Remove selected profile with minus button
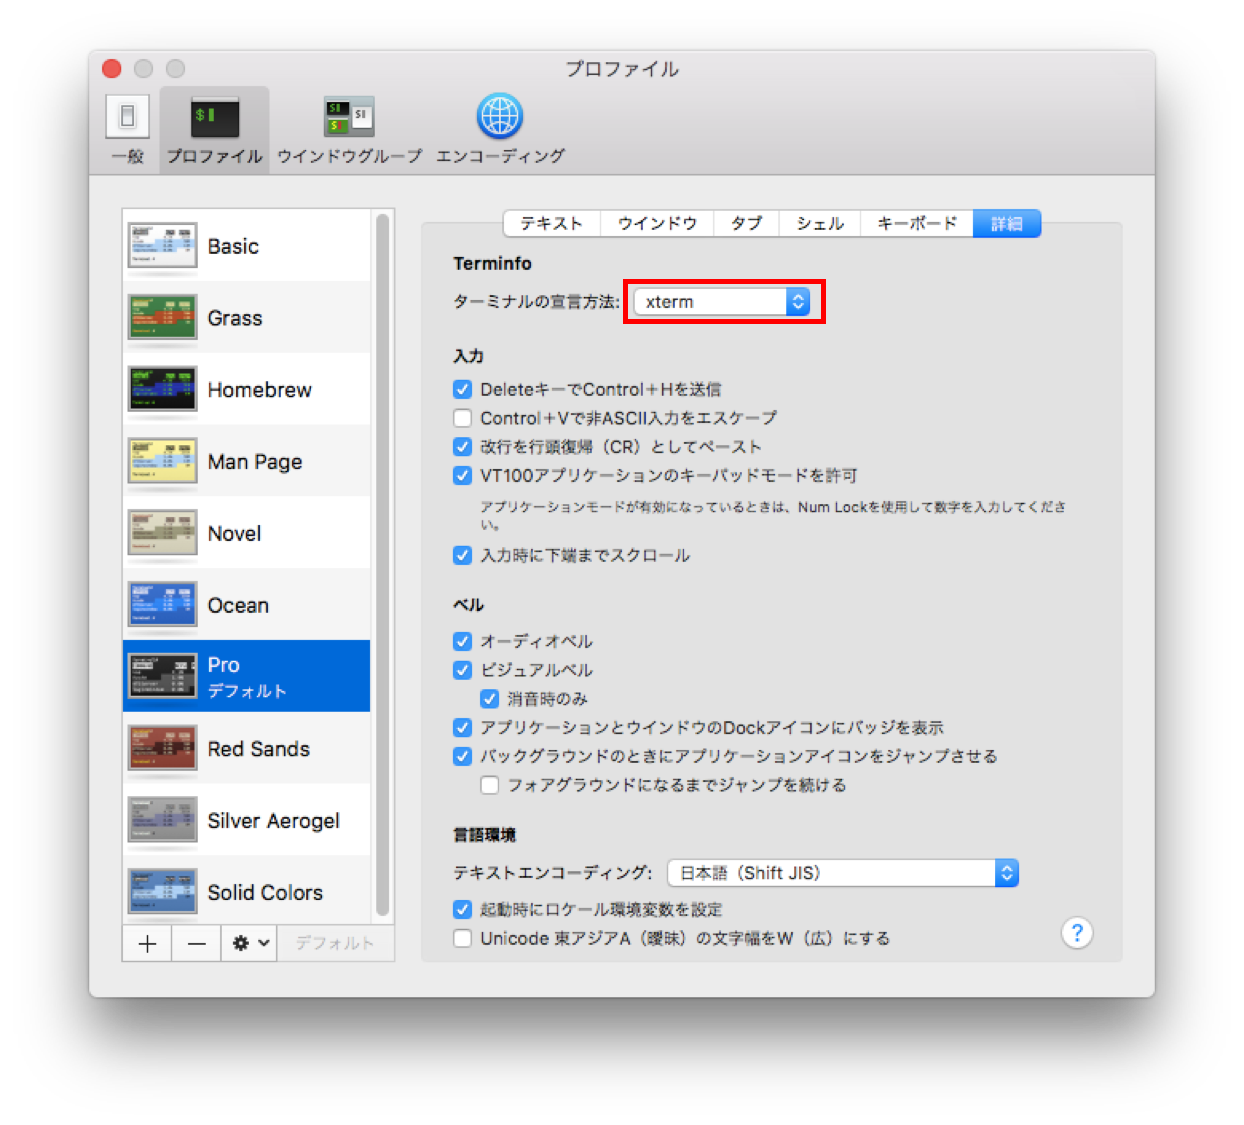1244x1125 pixels. pos(196,943)
